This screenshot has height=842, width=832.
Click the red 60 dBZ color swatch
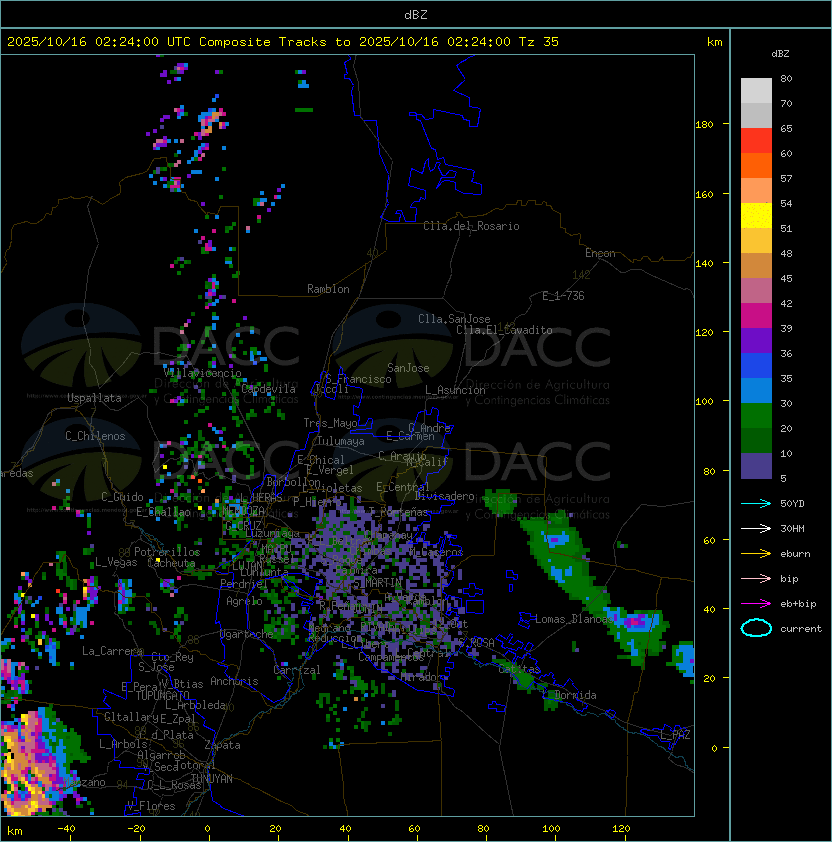756,141
